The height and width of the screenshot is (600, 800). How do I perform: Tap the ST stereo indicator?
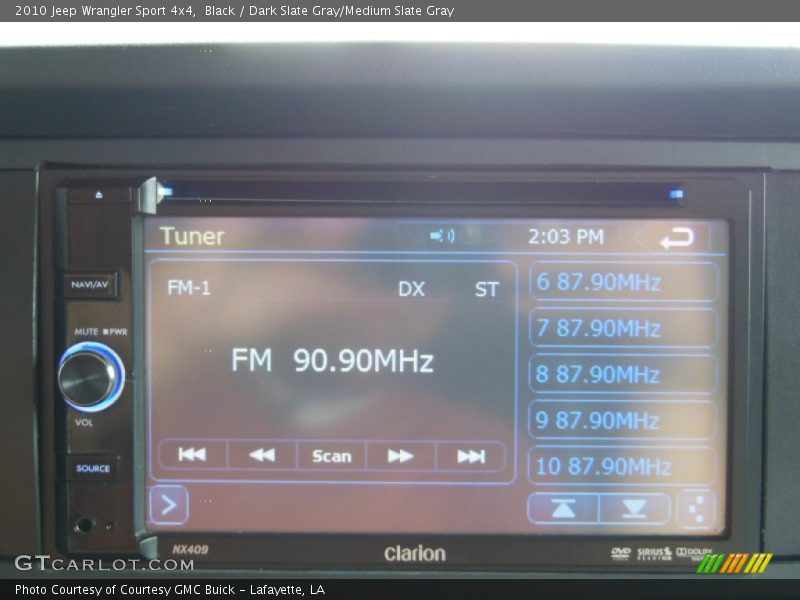486,290
